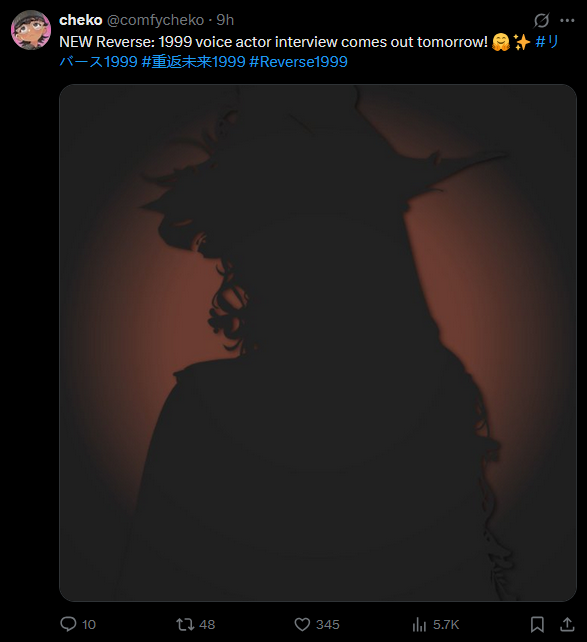Open cheko's profile avatar picture

click(x=31, y=30)
